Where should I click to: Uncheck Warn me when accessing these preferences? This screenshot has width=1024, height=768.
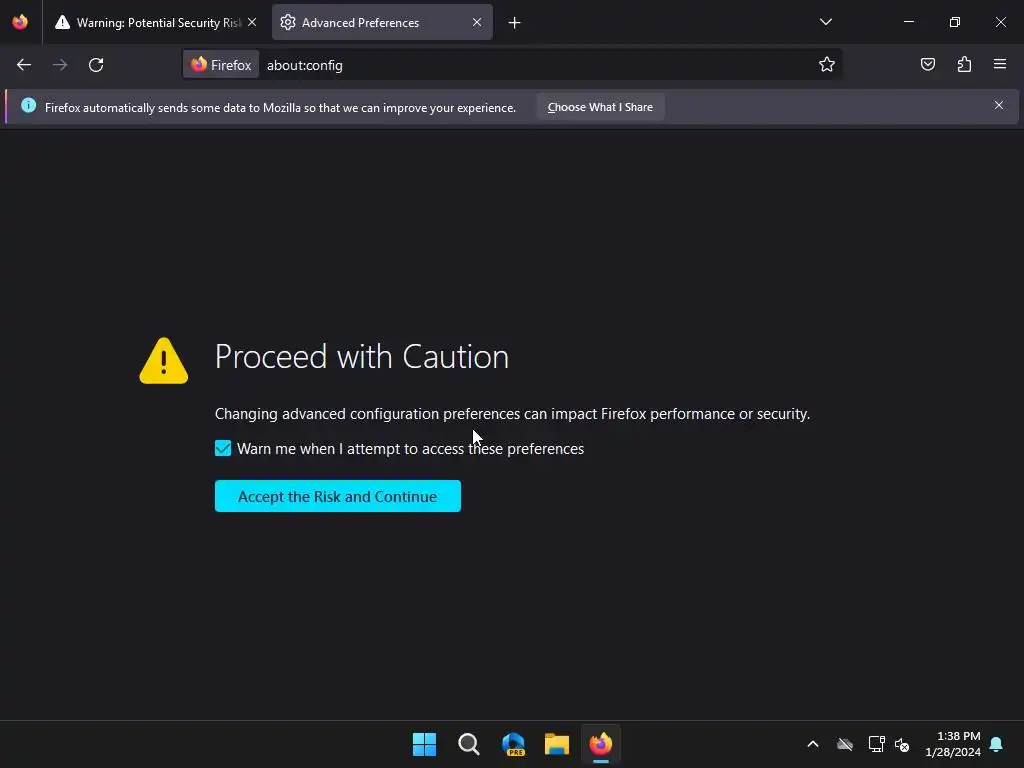coord(223,449)
